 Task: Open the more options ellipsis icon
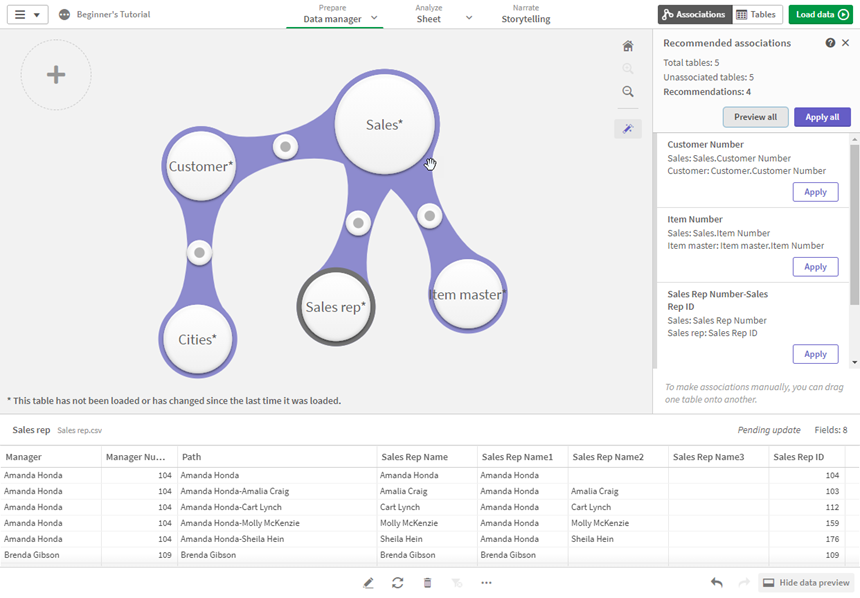486,583
